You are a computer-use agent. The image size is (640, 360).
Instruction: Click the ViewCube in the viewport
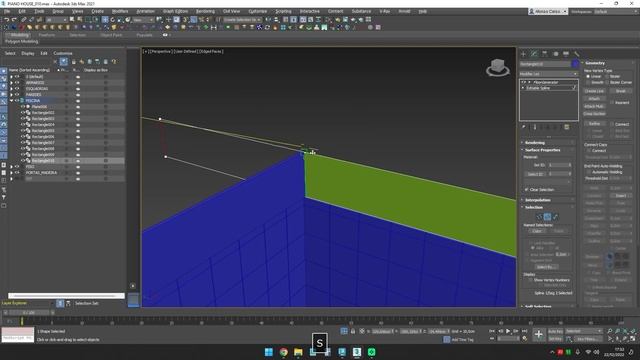pos(498,67)
